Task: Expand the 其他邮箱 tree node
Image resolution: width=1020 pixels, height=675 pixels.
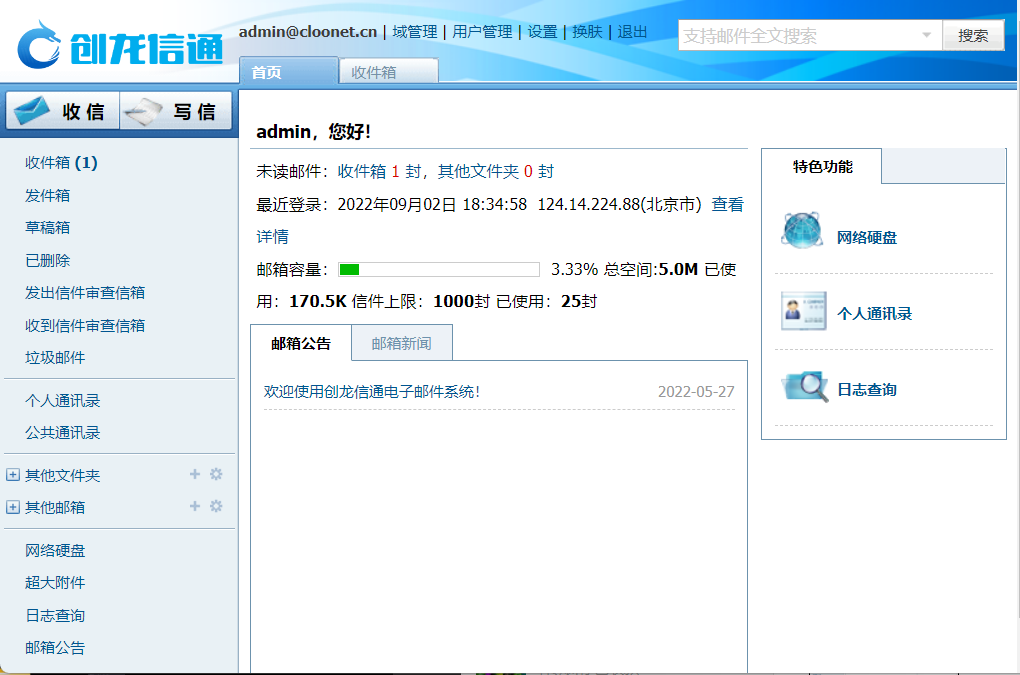Action: pyautogui.click(x=13, y=507)
